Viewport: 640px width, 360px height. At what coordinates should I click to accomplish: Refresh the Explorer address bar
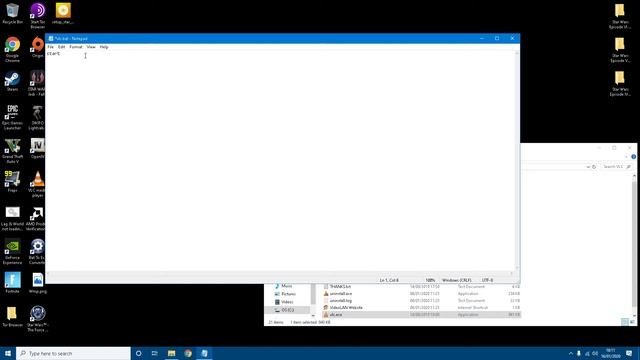click(594, 167)
